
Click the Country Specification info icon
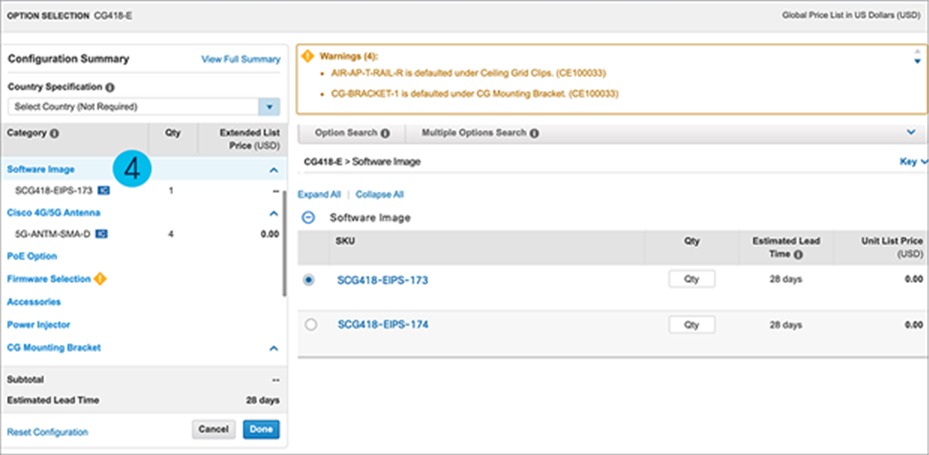coord(110,87)
